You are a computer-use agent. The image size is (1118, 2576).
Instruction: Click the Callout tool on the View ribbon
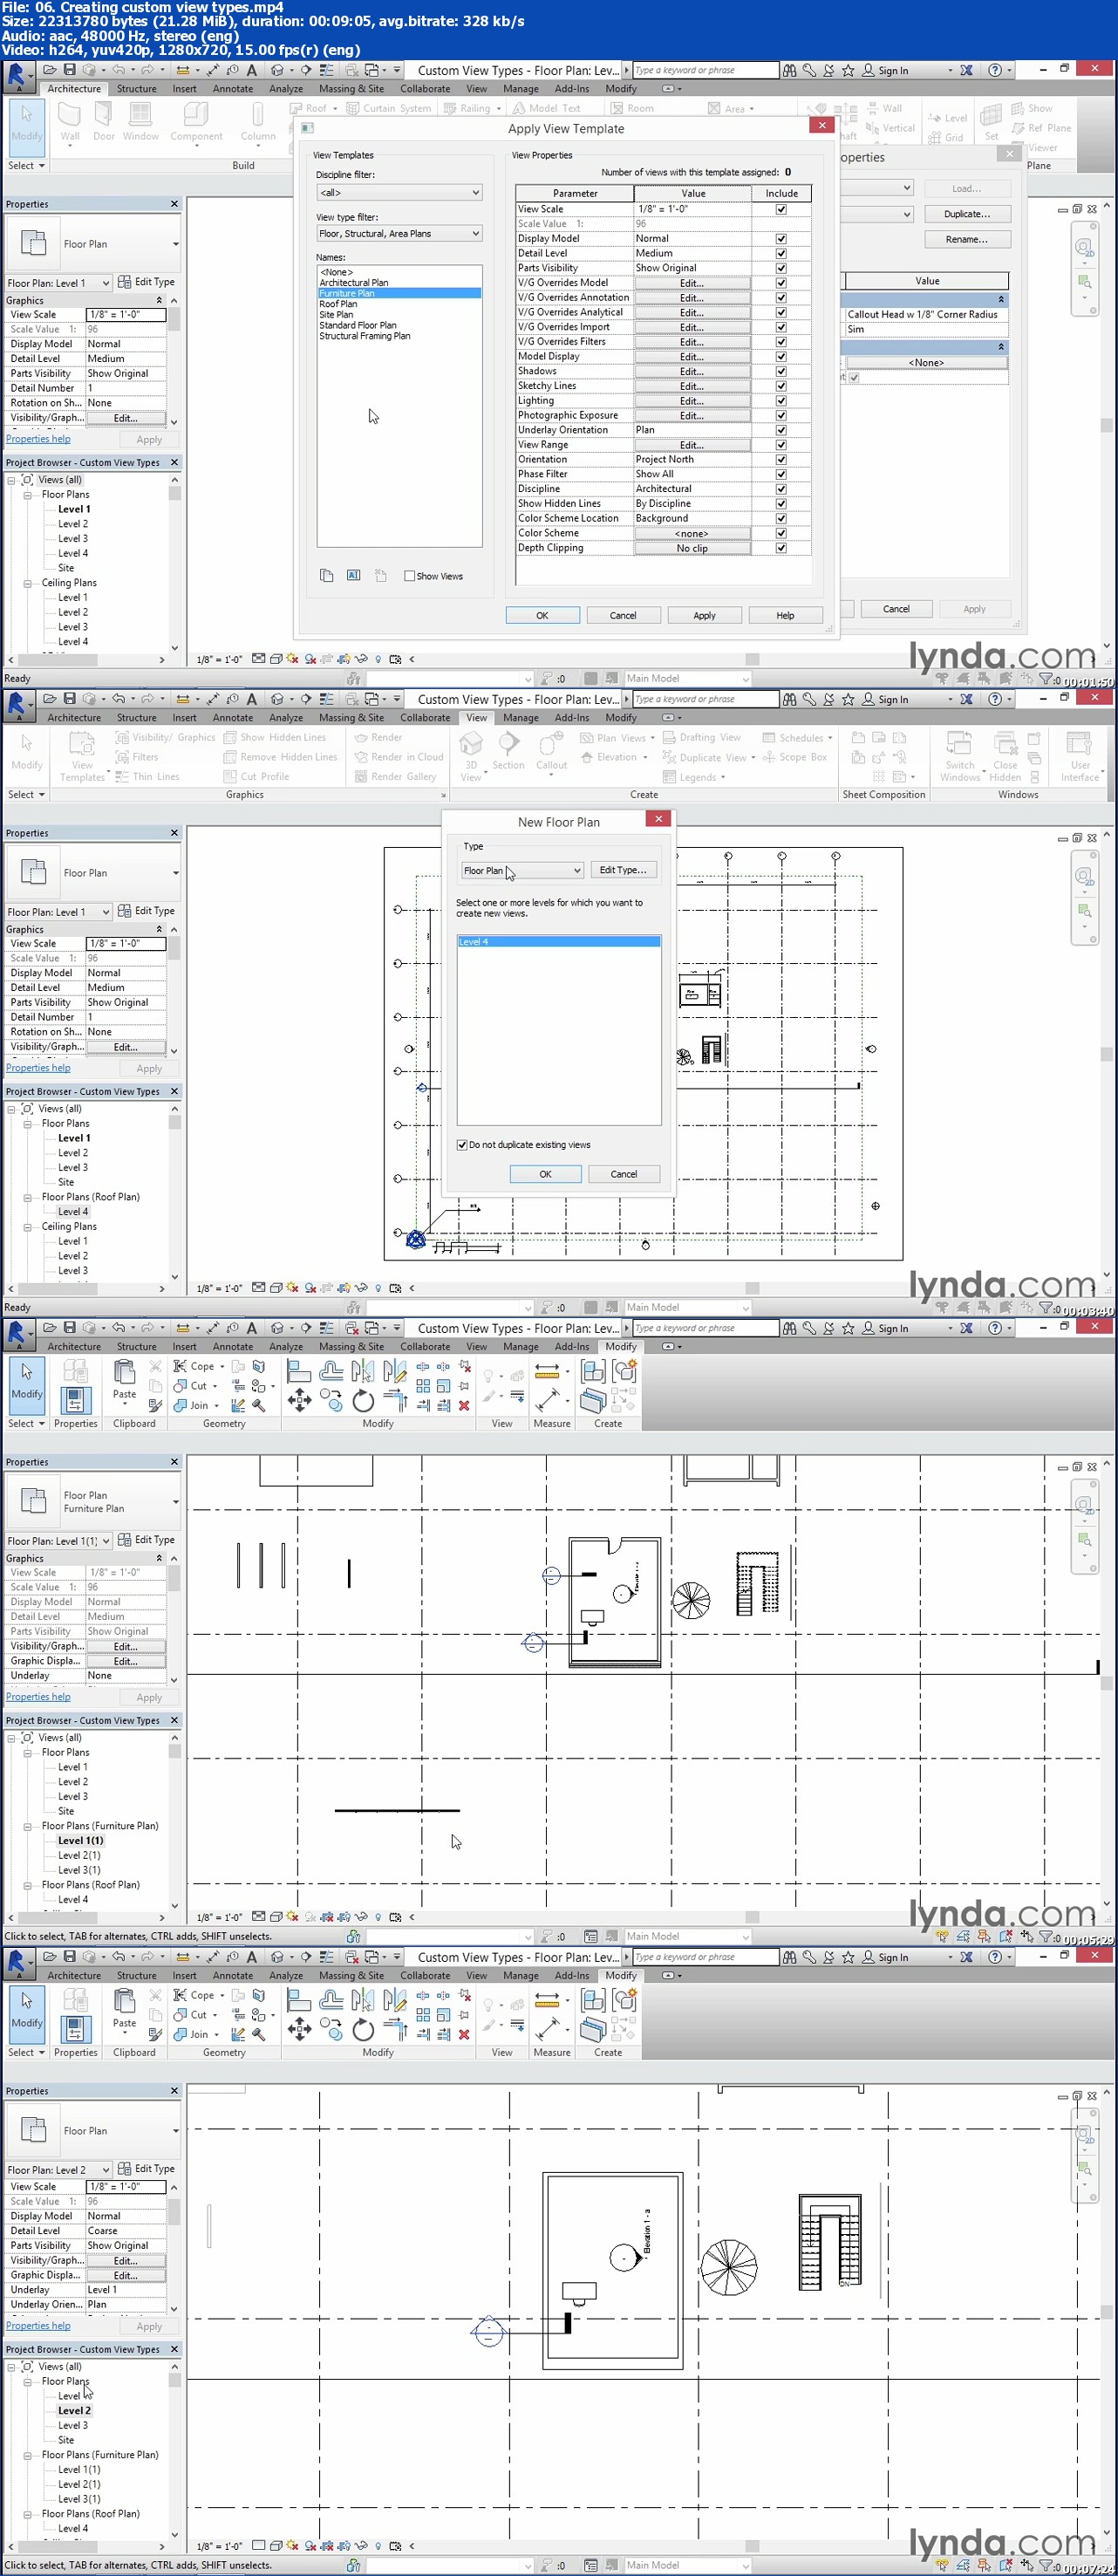click(x=551, y=752)
